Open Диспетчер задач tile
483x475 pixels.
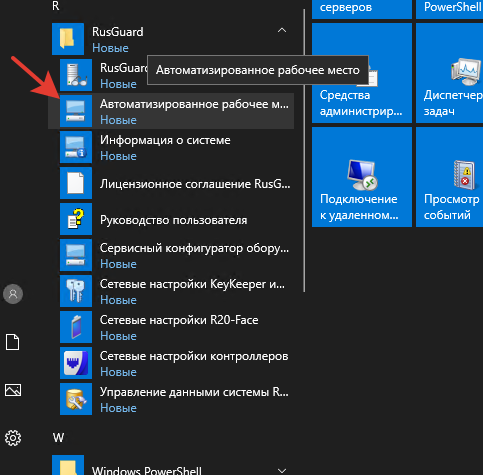tap(449, 73)
